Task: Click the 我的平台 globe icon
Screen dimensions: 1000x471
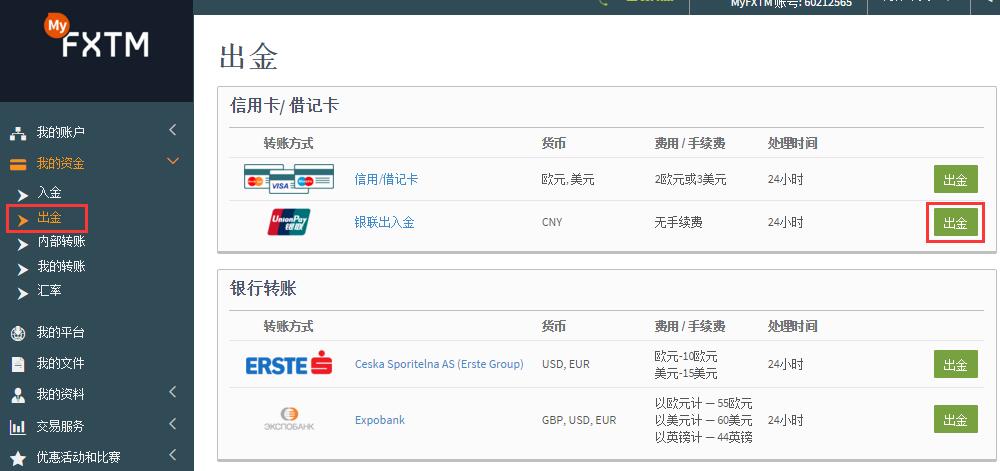Action: [17, 333]
